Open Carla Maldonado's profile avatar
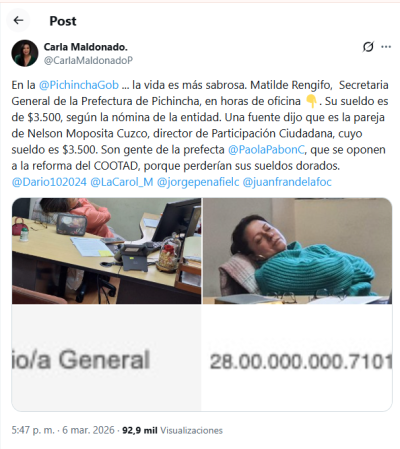This screenshot has height=449, width=400. click(x=25, y=53)
